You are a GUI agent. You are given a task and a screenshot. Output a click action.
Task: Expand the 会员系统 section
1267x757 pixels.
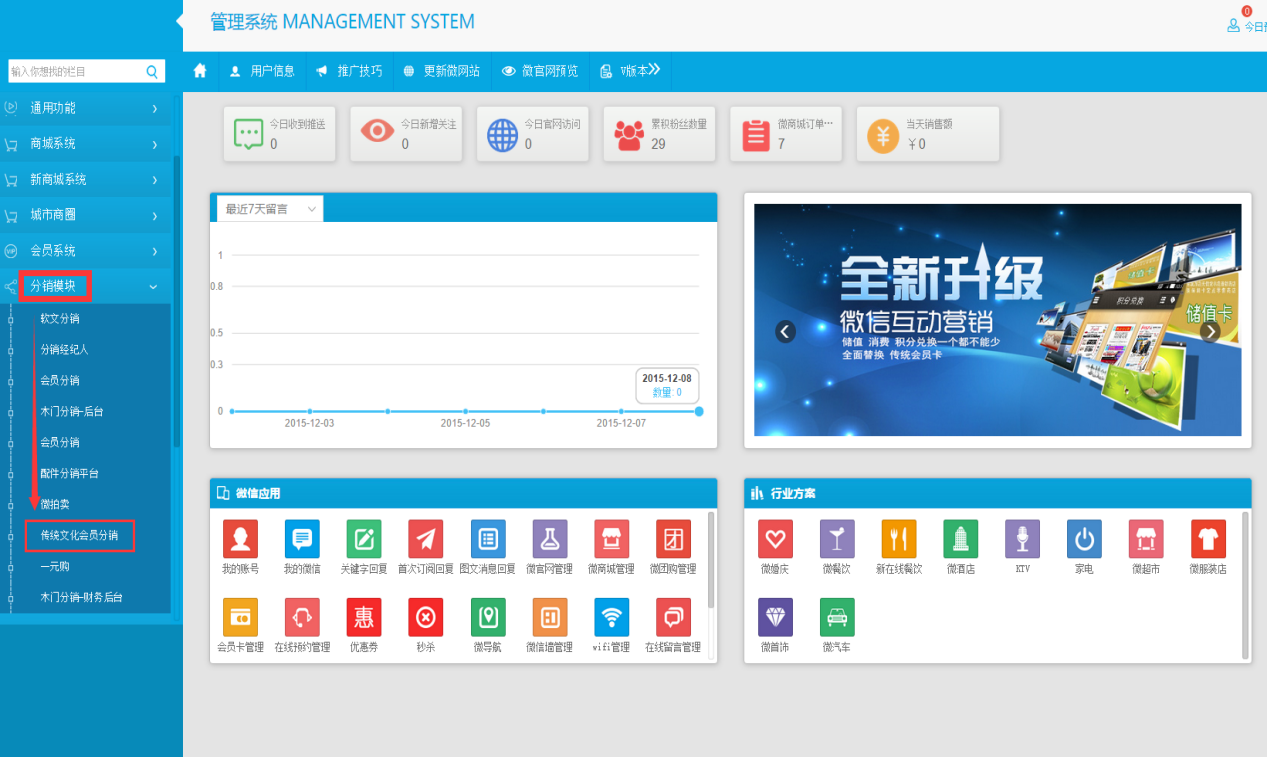pos(86,251)
